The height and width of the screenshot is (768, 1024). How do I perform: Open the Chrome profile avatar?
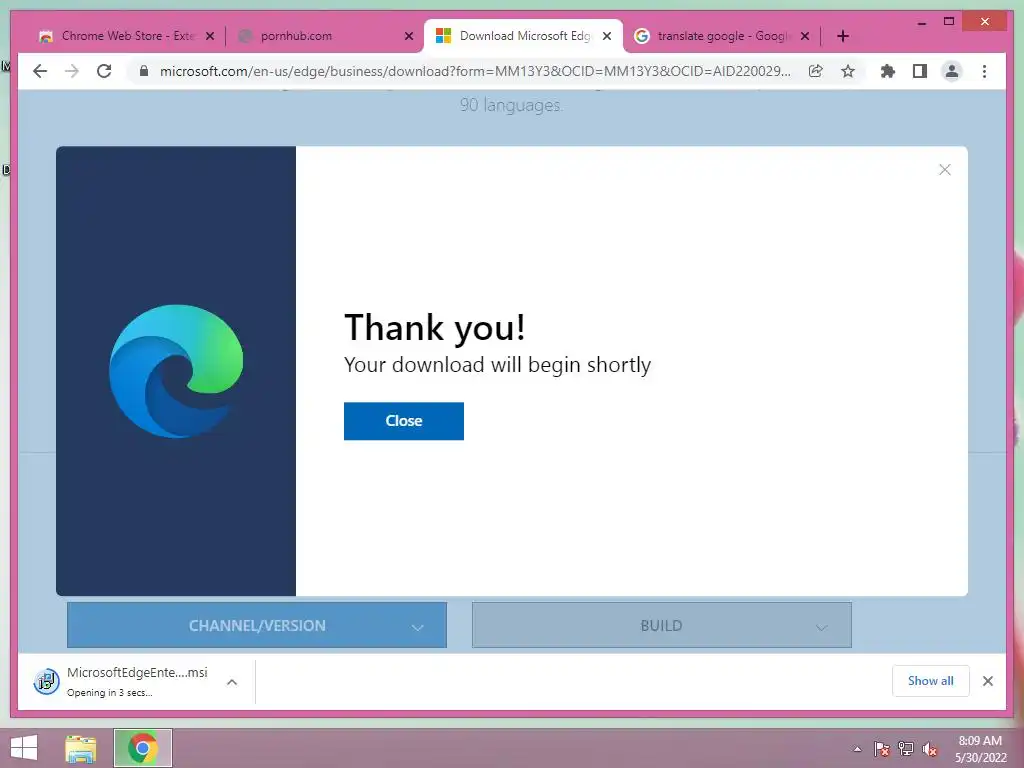click(x=952, y=71)
